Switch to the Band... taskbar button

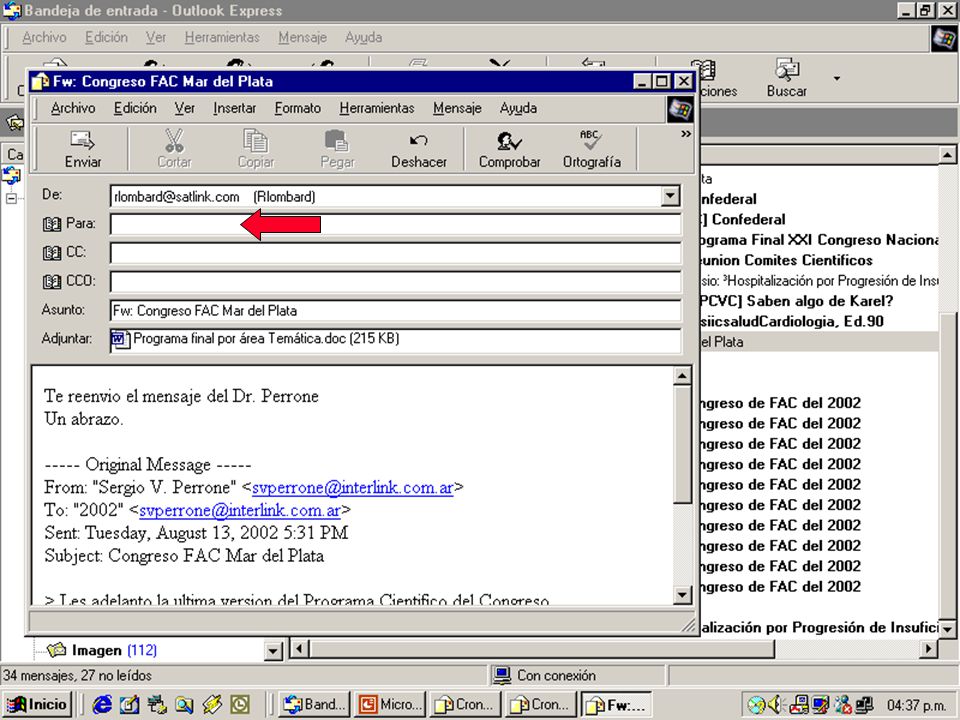(x=315, y=705)
